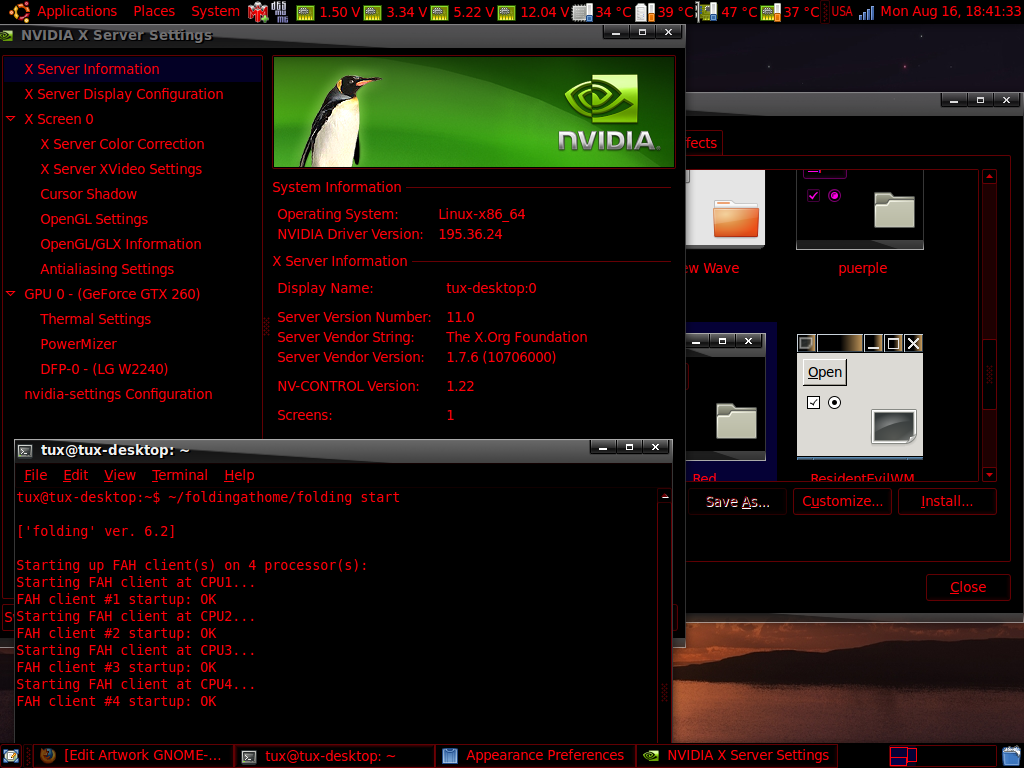Click the Ubuntu logo in the top panel

pos(20,12)
